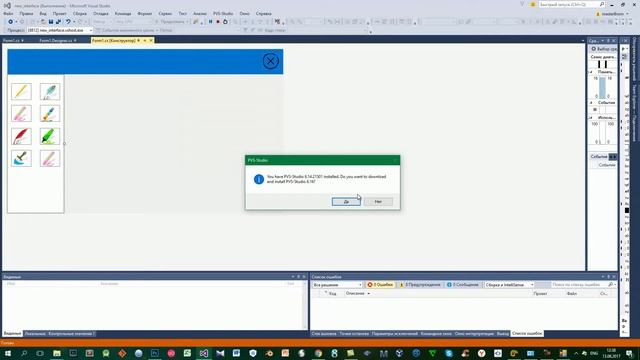Toggle the 0 Сообщения filter
The height and width of the screenshot is (360, 640).
click(462, 284)
